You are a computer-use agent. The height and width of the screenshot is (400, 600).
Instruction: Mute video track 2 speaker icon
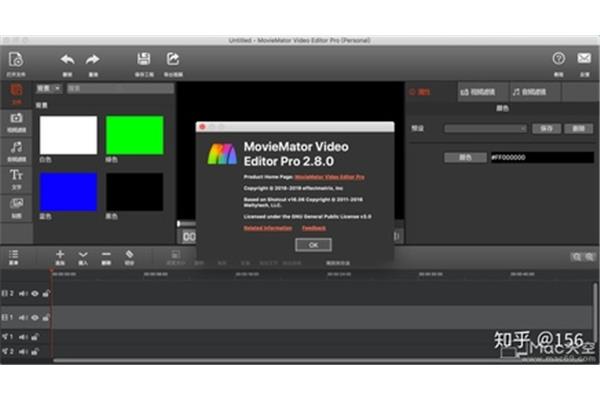(23, 294)
